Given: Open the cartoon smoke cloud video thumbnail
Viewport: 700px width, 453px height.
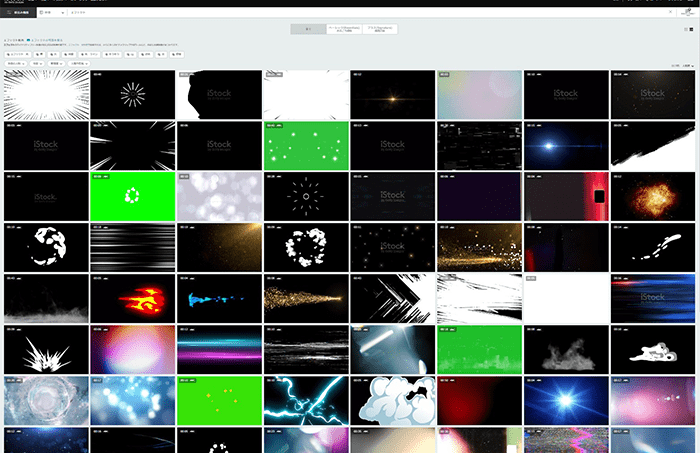Looking at the screenshot, I should [x=392, y=401].
